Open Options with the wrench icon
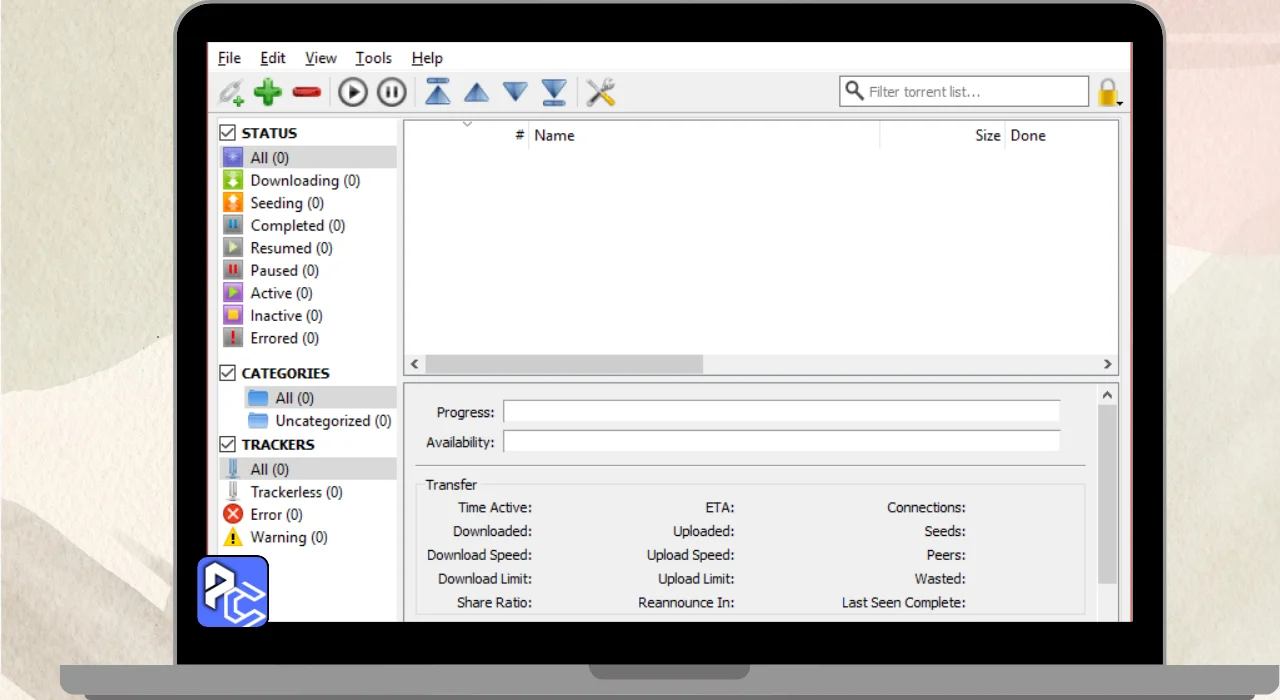This screenshot has height=700, width=1280. click(600, 92)
